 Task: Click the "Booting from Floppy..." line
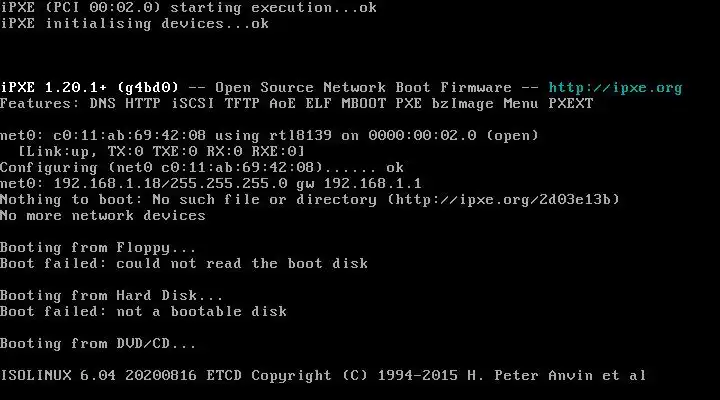tap(98, 247)
